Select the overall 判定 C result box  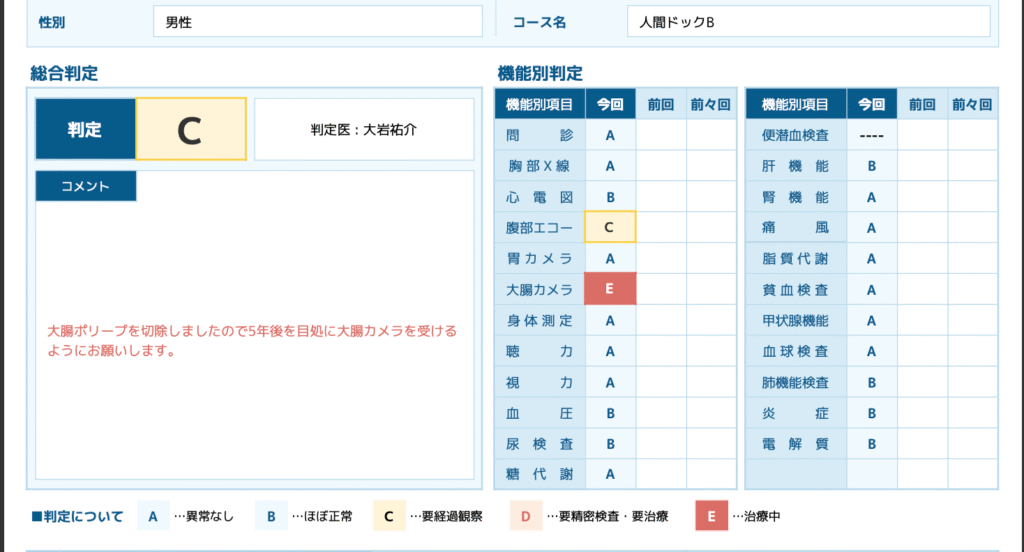tap(191, 129)
